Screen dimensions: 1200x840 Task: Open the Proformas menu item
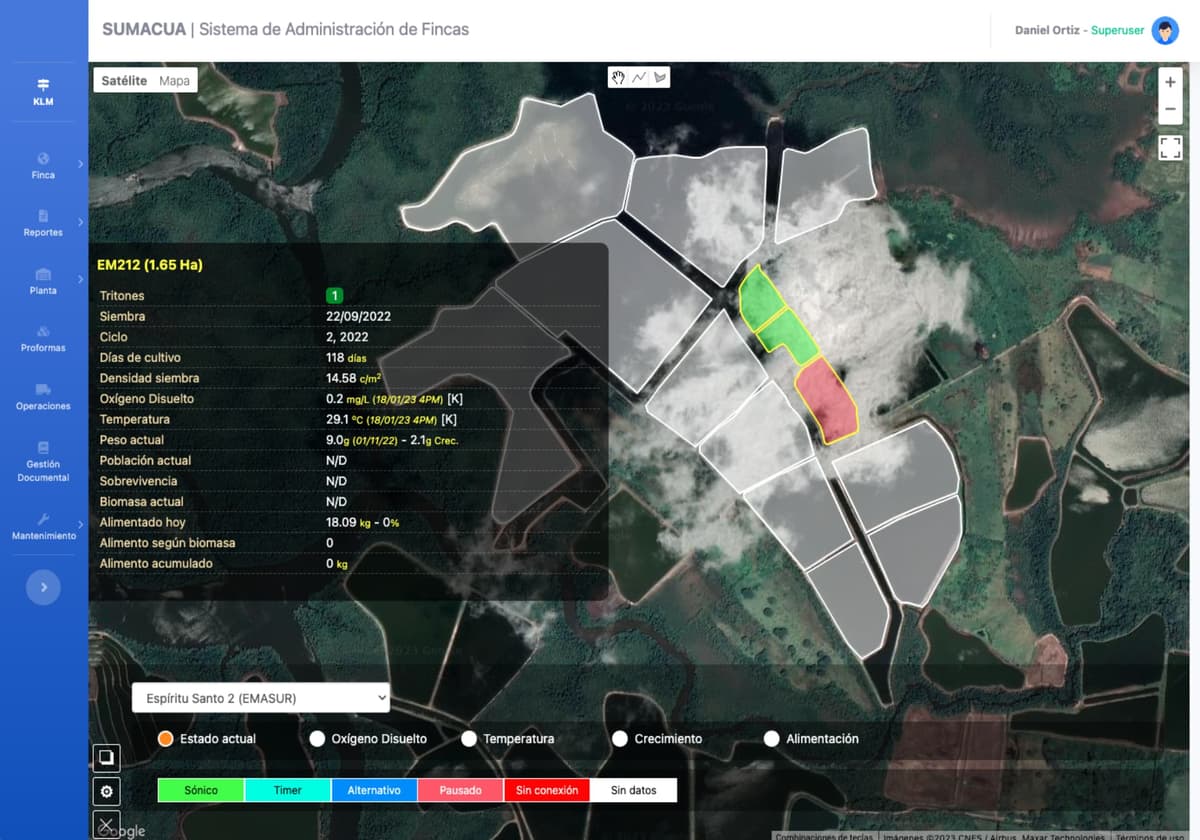click(x=43, y=338)
